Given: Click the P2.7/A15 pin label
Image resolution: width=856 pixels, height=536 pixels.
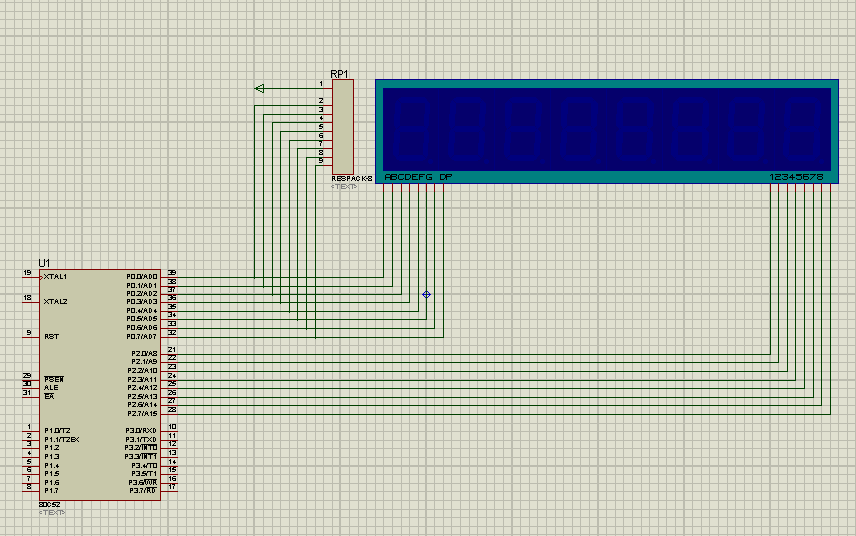Looking at the screenshot, I should pyautogui.click(x=142, y=414).
